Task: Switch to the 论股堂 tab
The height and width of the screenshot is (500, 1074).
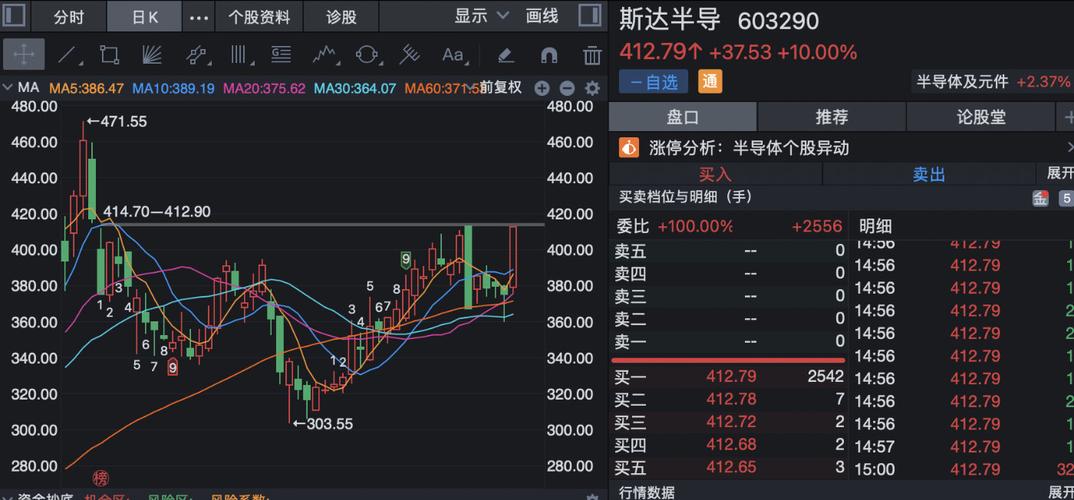Action: point(981,116)
